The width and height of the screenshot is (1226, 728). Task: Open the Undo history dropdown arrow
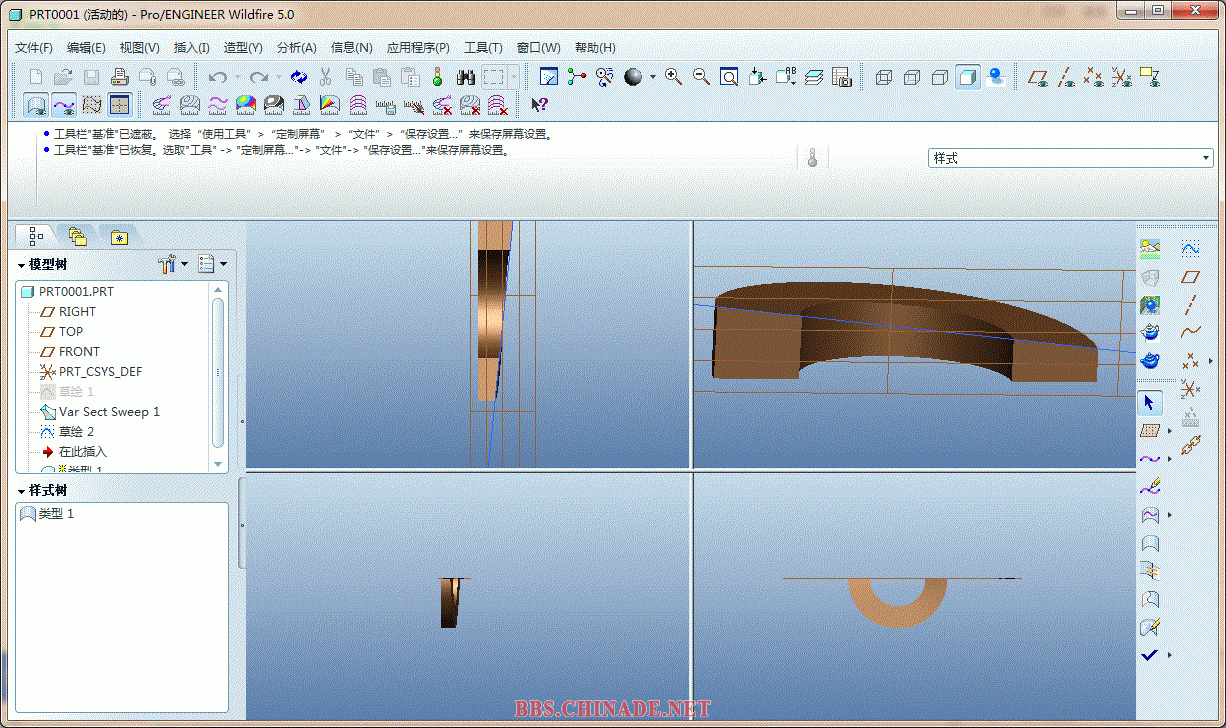pos(236,77)
